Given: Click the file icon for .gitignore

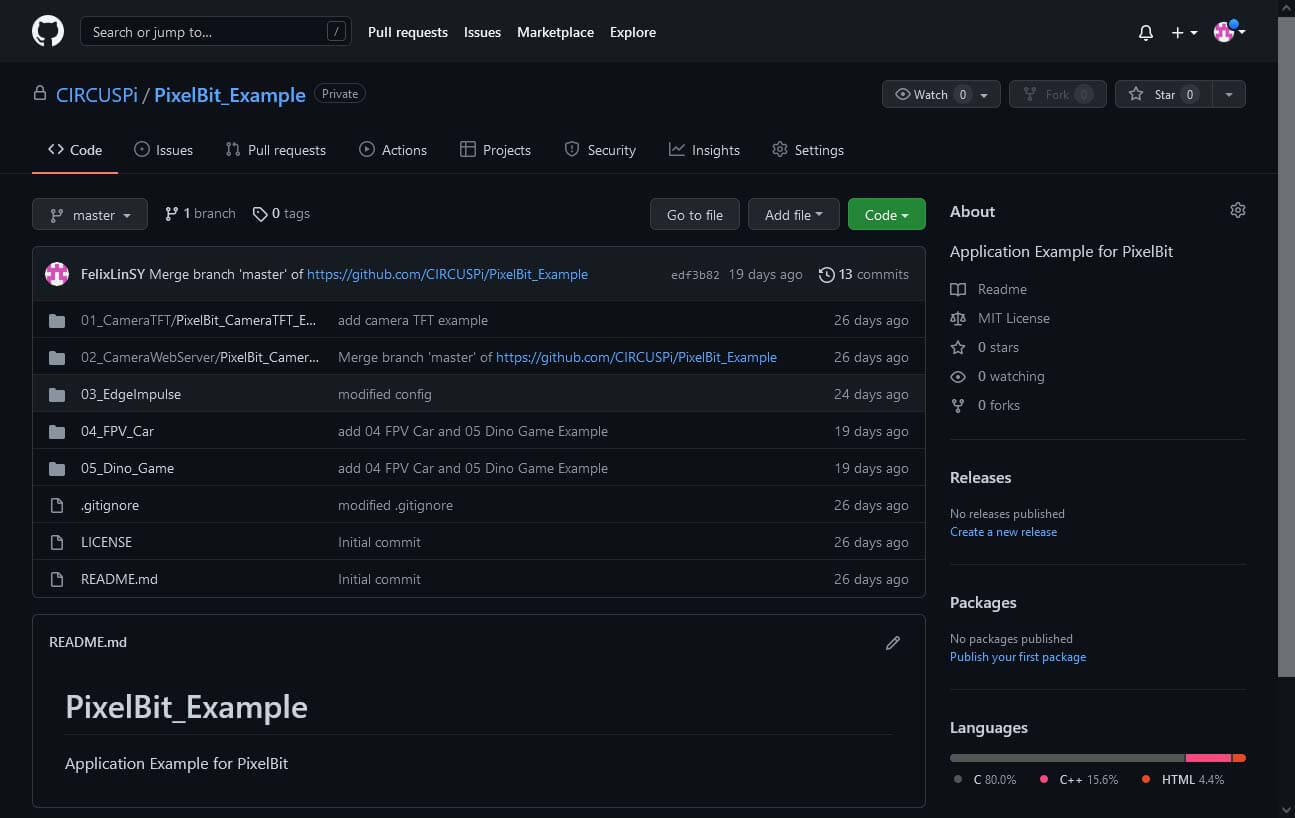Looking at the screenshot, I should (57, 505).
